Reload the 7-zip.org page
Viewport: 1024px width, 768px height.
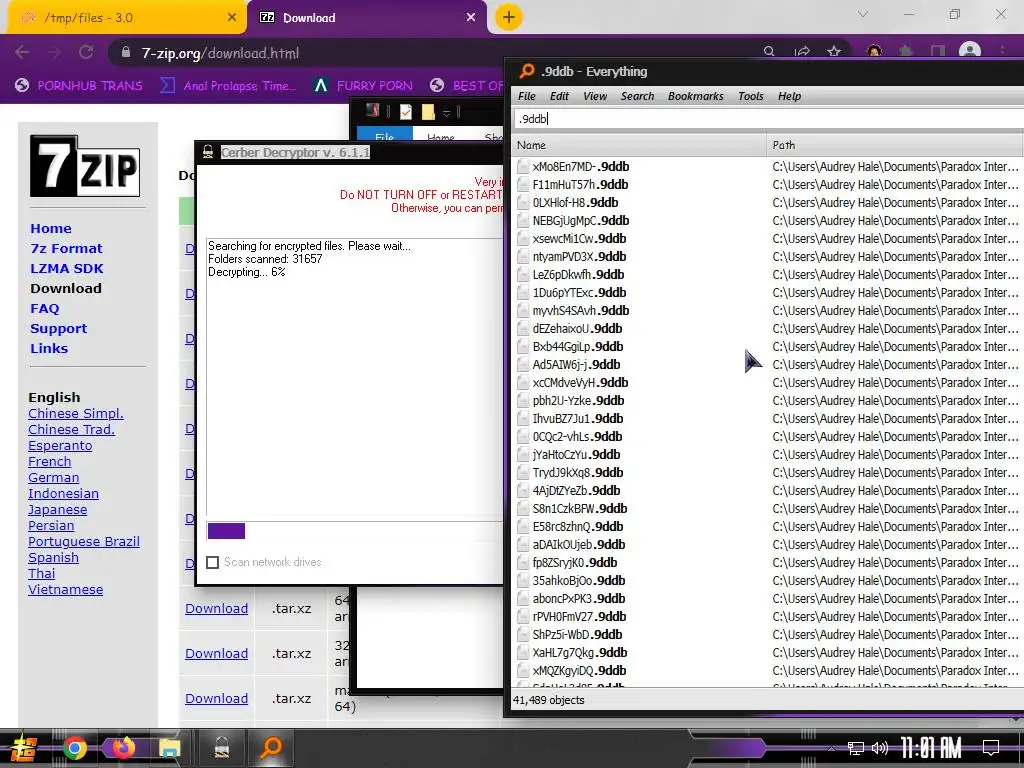pyautogui.click(x=86, y=53)
